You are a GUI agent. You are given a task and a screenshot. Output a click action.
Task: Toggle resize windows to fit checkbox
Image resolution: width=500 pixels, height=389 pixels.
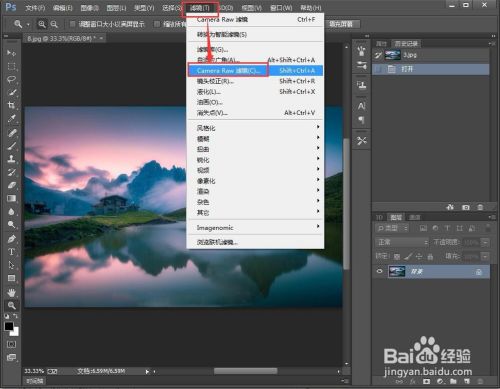[72, 24]
